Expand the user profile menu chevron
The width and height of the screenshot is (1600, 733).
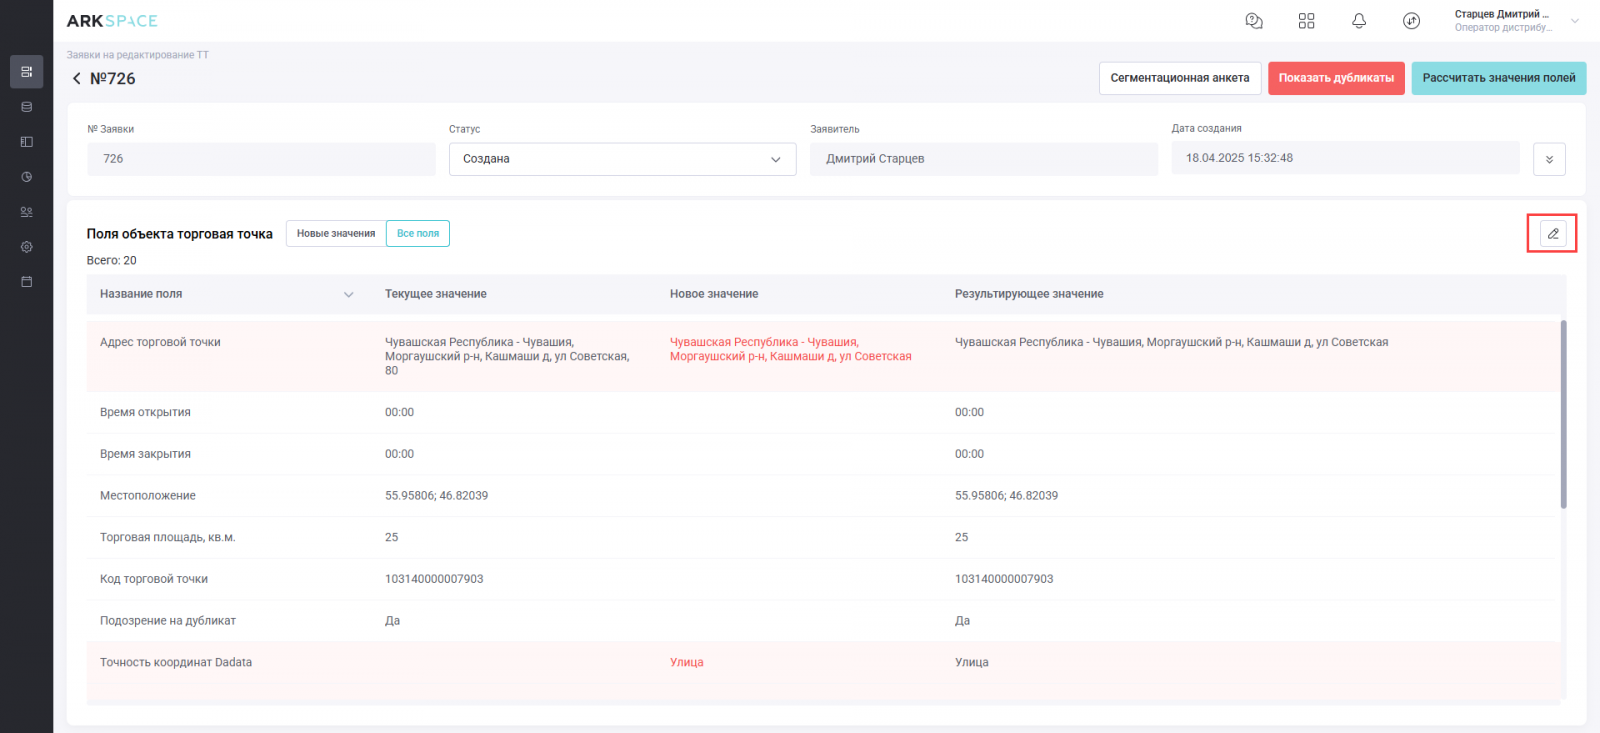[1575, 21]
